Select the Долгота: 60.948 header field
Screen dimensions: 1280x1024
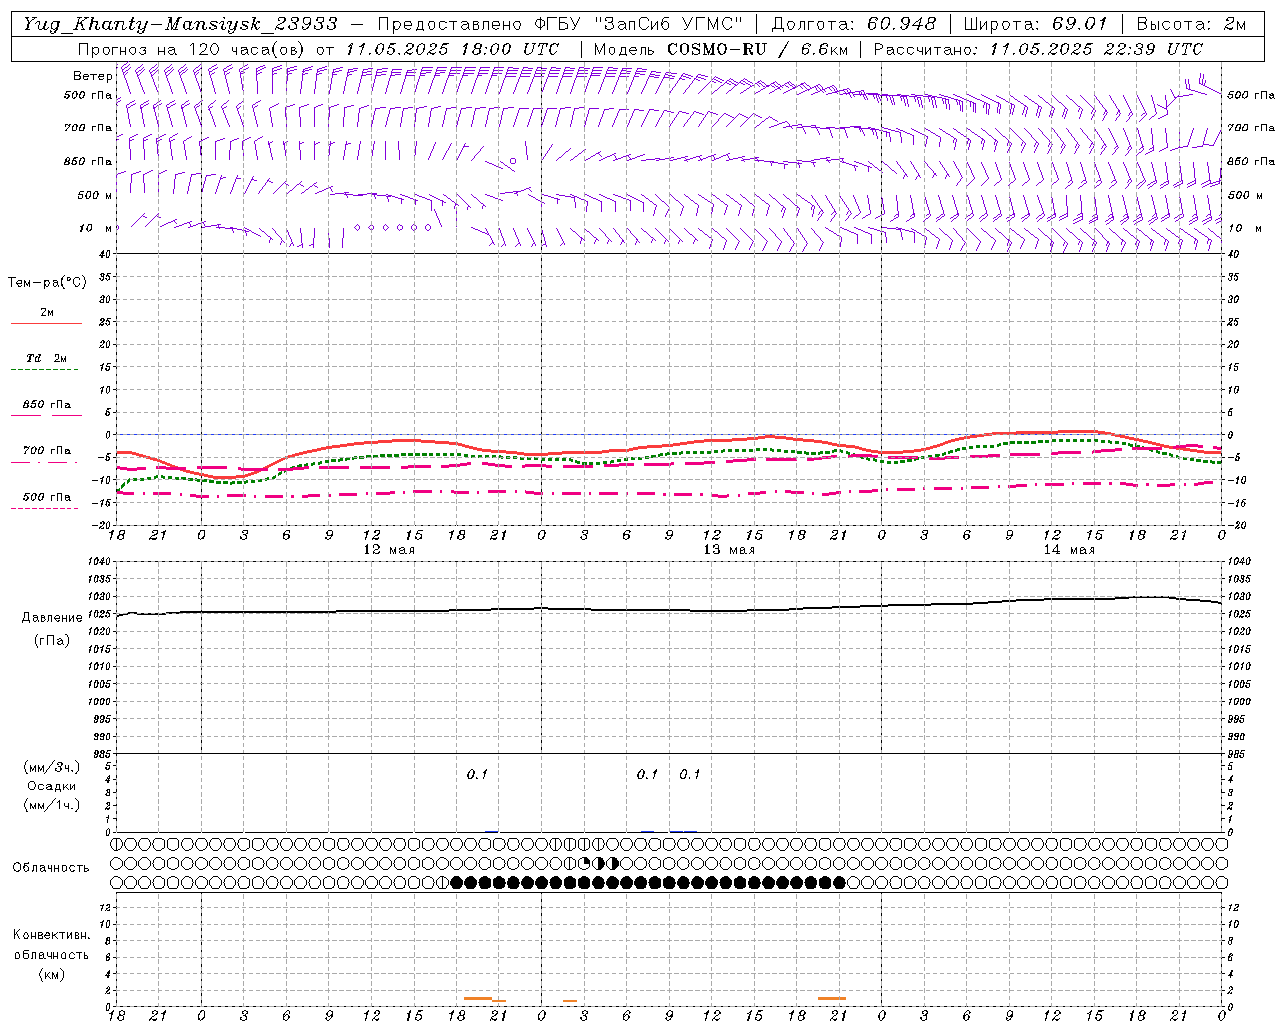tap(854, 24)
